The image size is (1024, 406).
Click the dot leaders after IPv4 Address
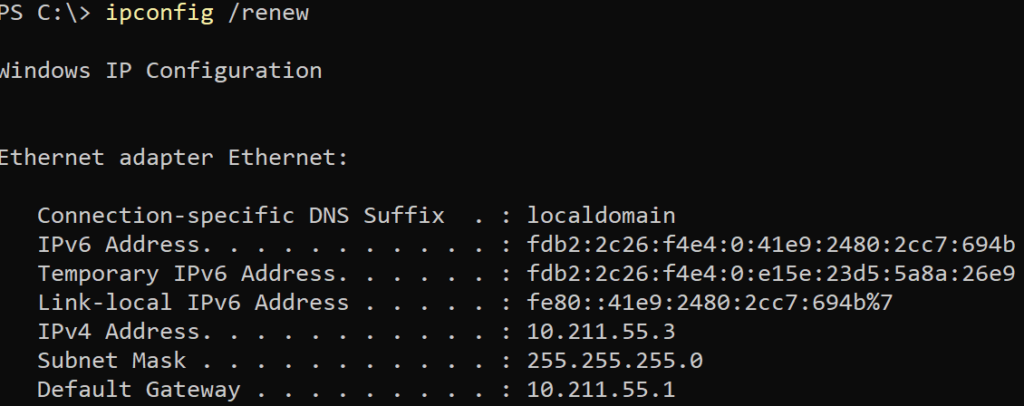click(x=350, y=332)
